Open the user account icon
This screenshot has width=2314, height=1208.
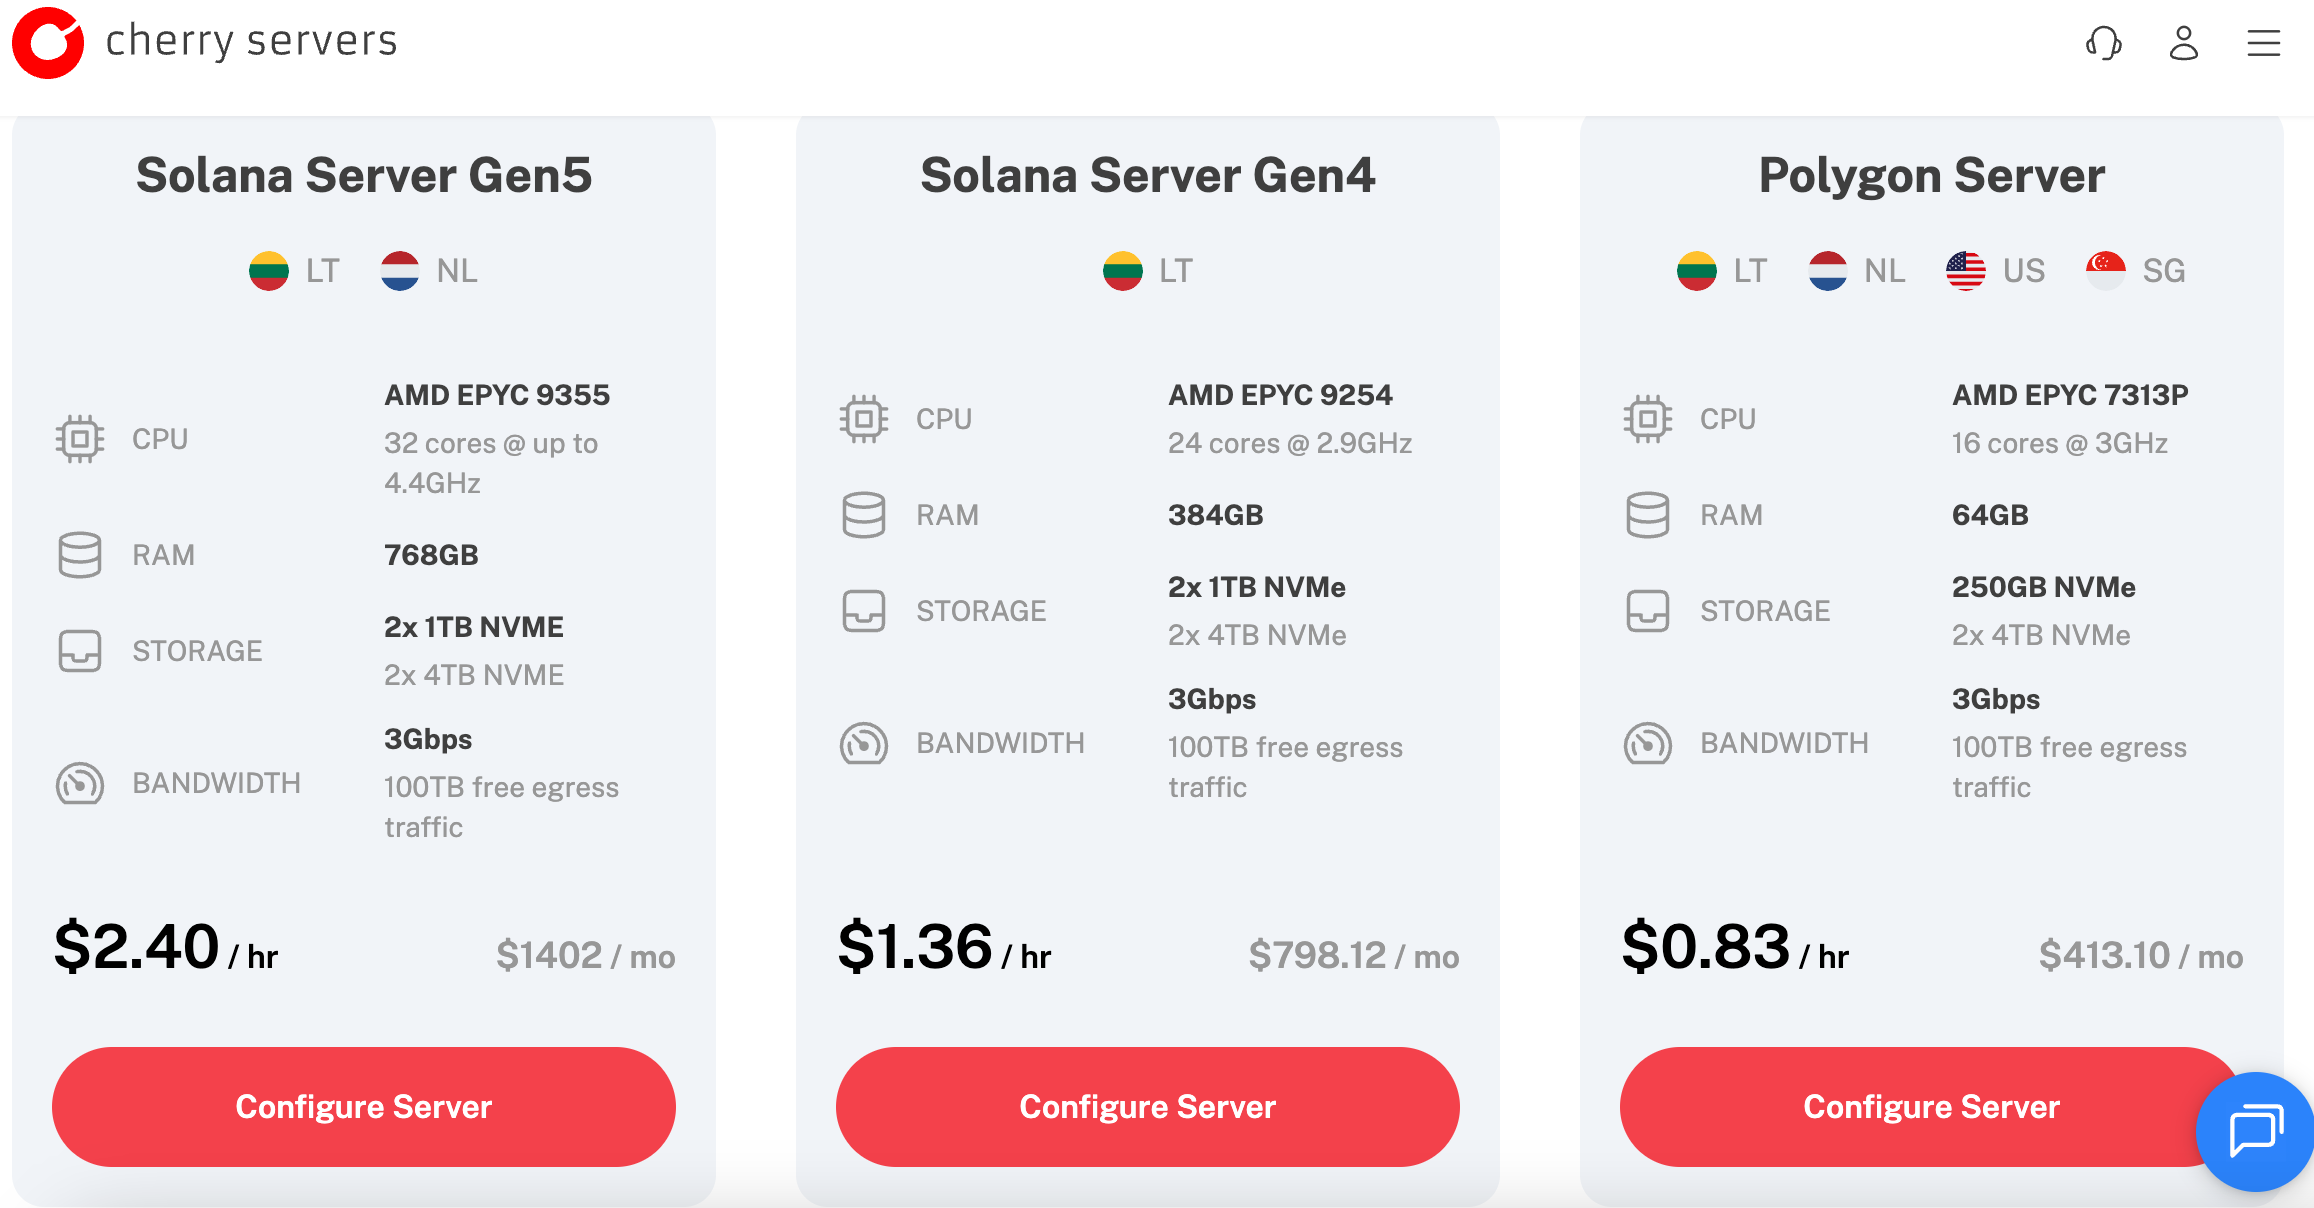(x=2184, y=43)
